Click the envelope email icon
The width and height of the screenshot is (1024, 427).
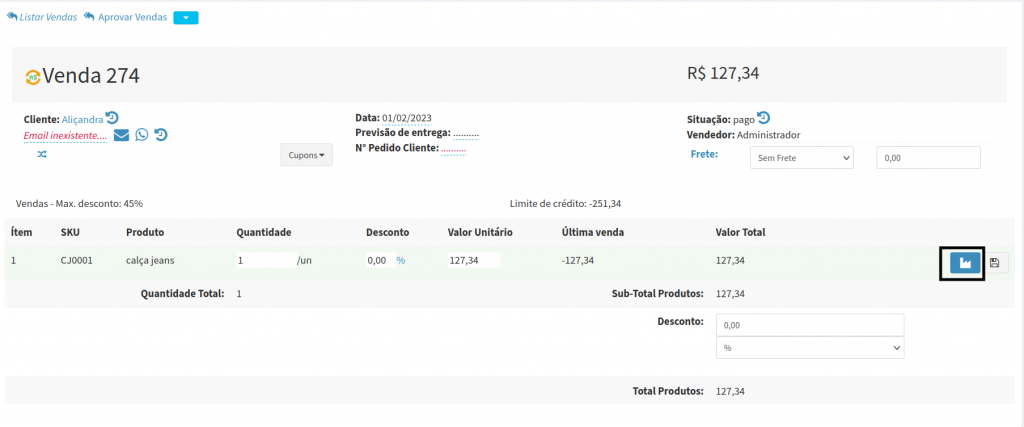[x=121, y=135]
